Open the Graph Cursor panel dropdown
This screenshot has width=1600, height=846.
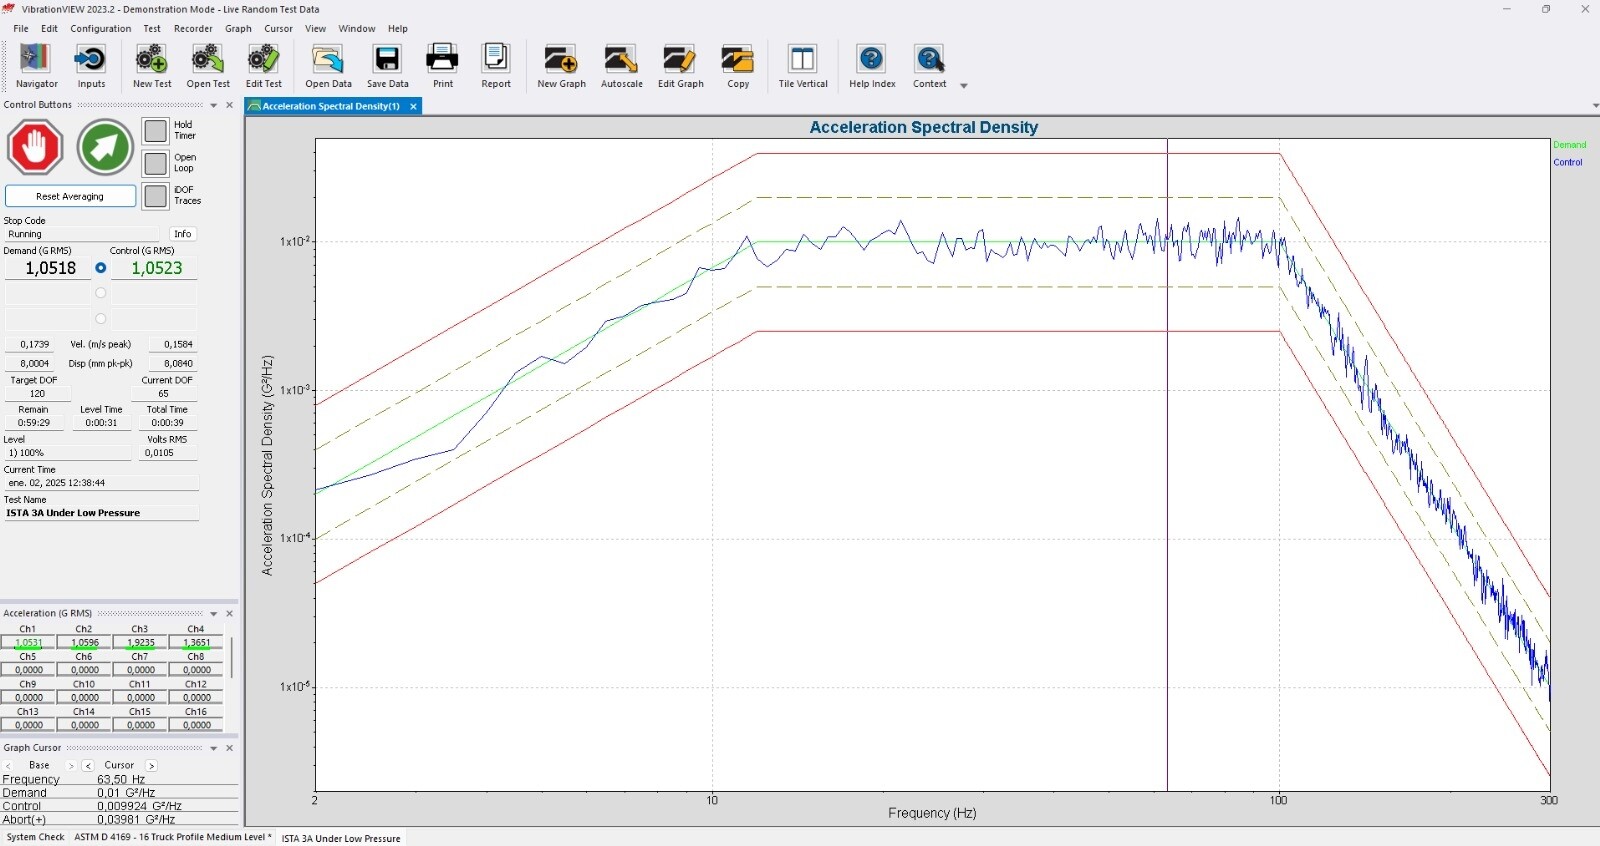click(x=213, y=748)
